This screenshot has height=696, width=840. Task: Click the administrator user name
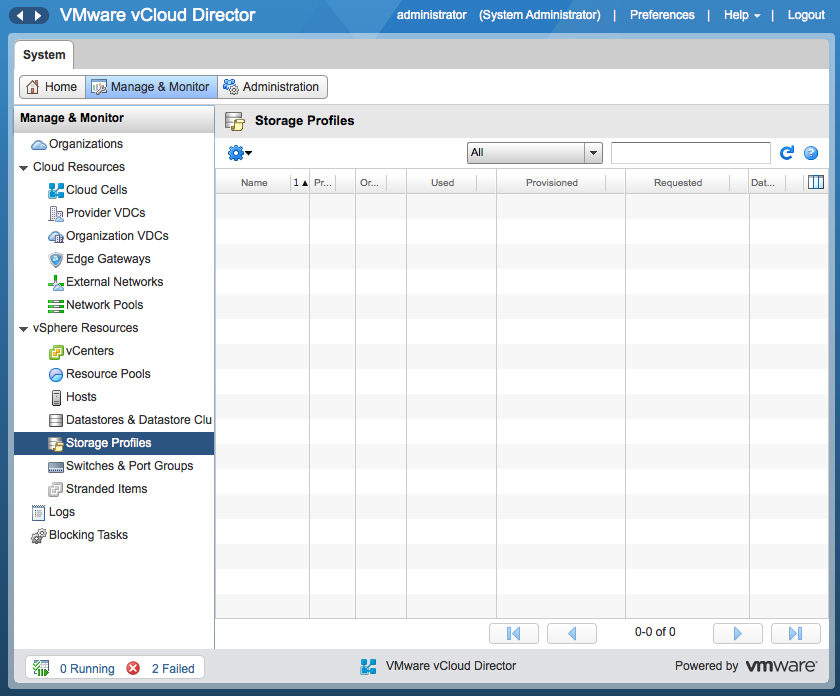432,15
